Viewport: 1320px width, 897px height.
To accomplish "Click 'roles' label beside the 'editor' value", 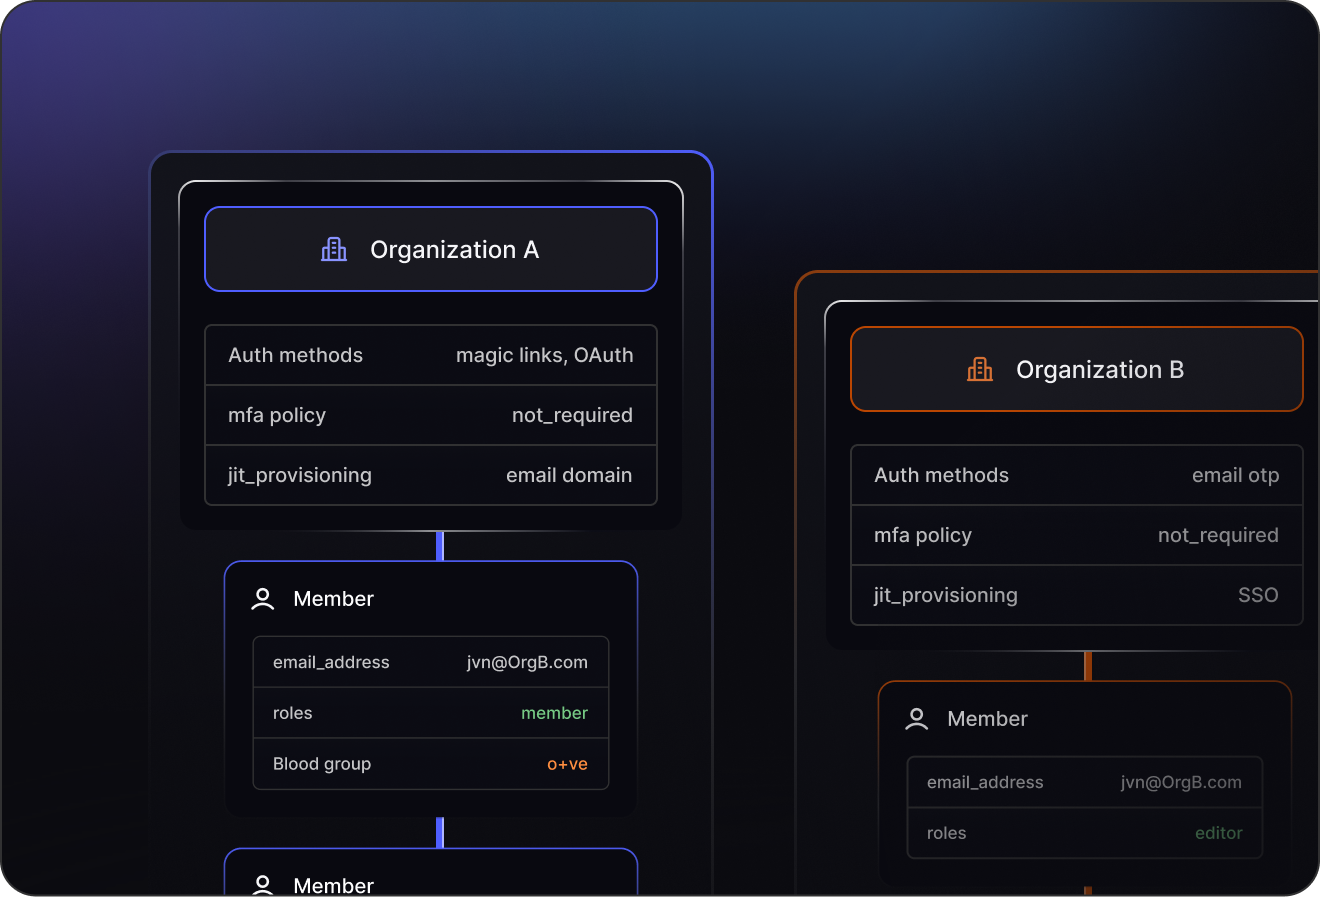I will [947, 833].
